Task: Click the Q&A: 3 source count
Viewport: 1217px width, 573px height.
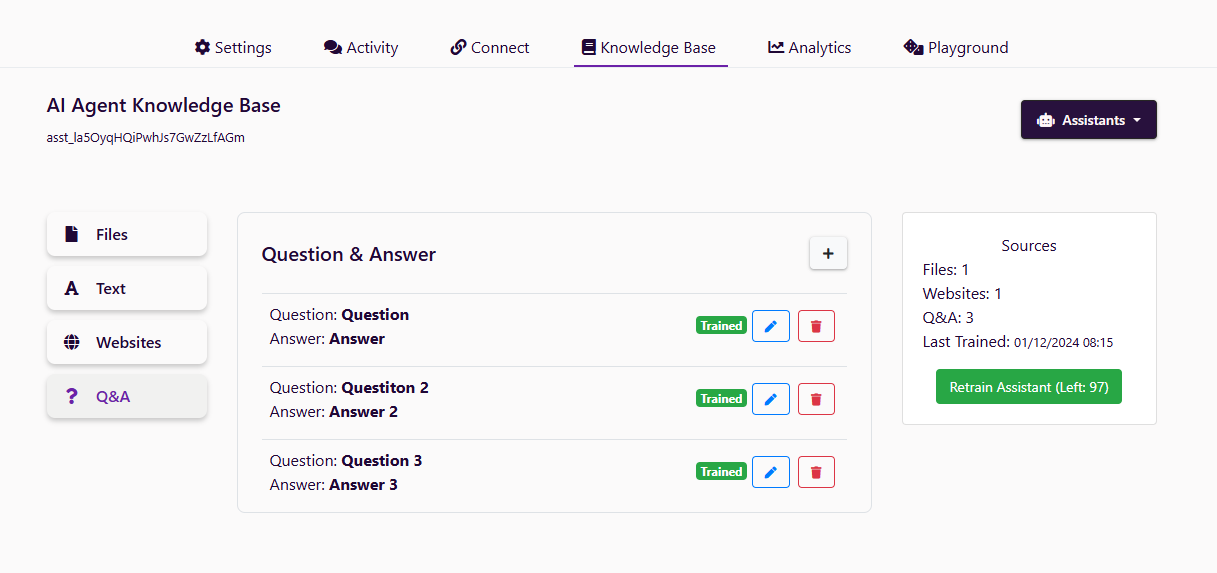Action: (948, 318)
